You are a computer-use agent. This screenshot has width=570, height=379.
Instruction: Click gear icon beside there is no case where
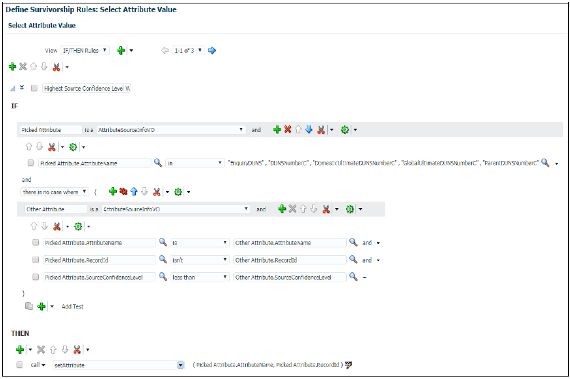[x=178, y=191]
